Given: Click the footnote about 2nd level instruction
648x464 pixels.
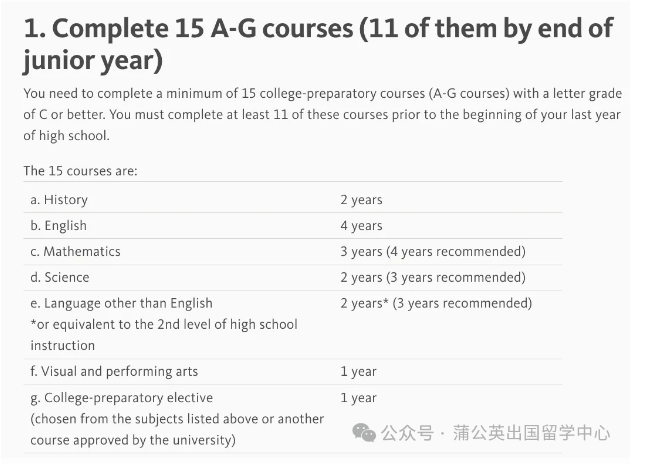Looking at the screenshot, I should tap(164, 335).
